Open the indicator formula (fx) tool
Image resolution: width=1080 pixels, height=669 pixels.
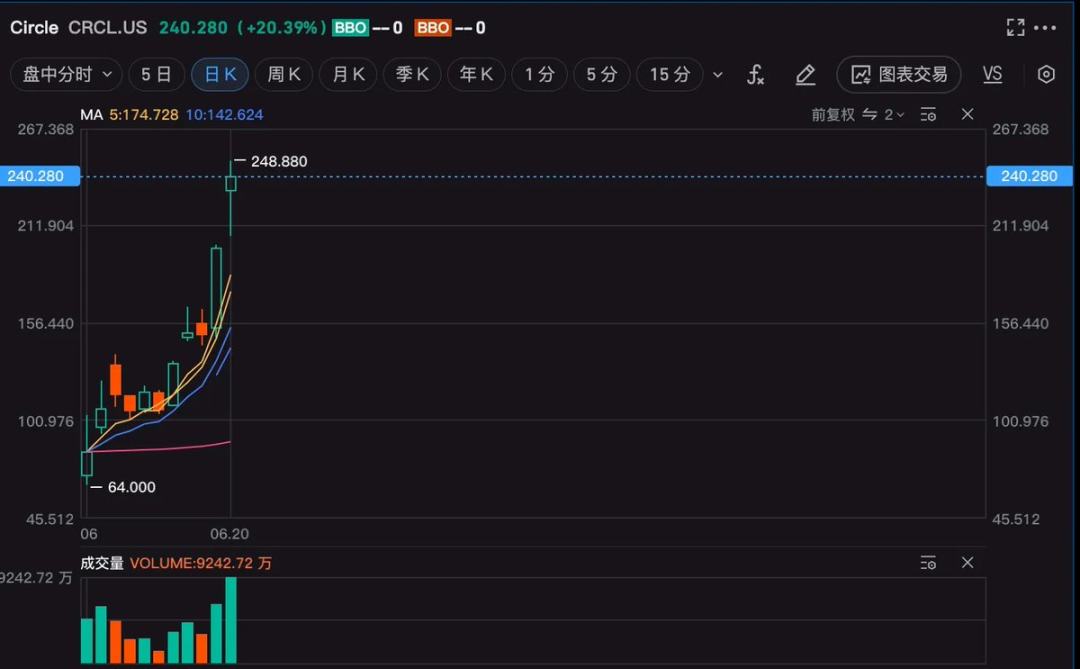point(756,75)
